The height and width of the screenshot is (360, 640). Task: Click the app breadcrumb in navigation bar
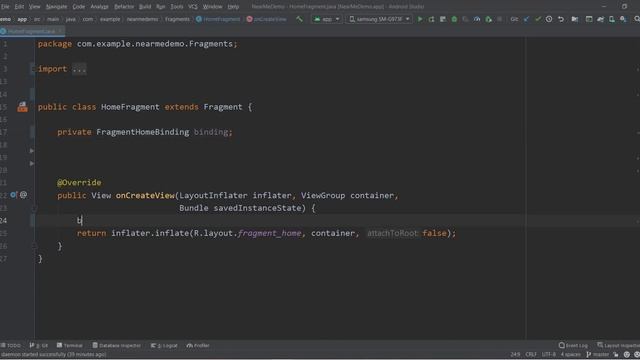click(x=22, y=19)
